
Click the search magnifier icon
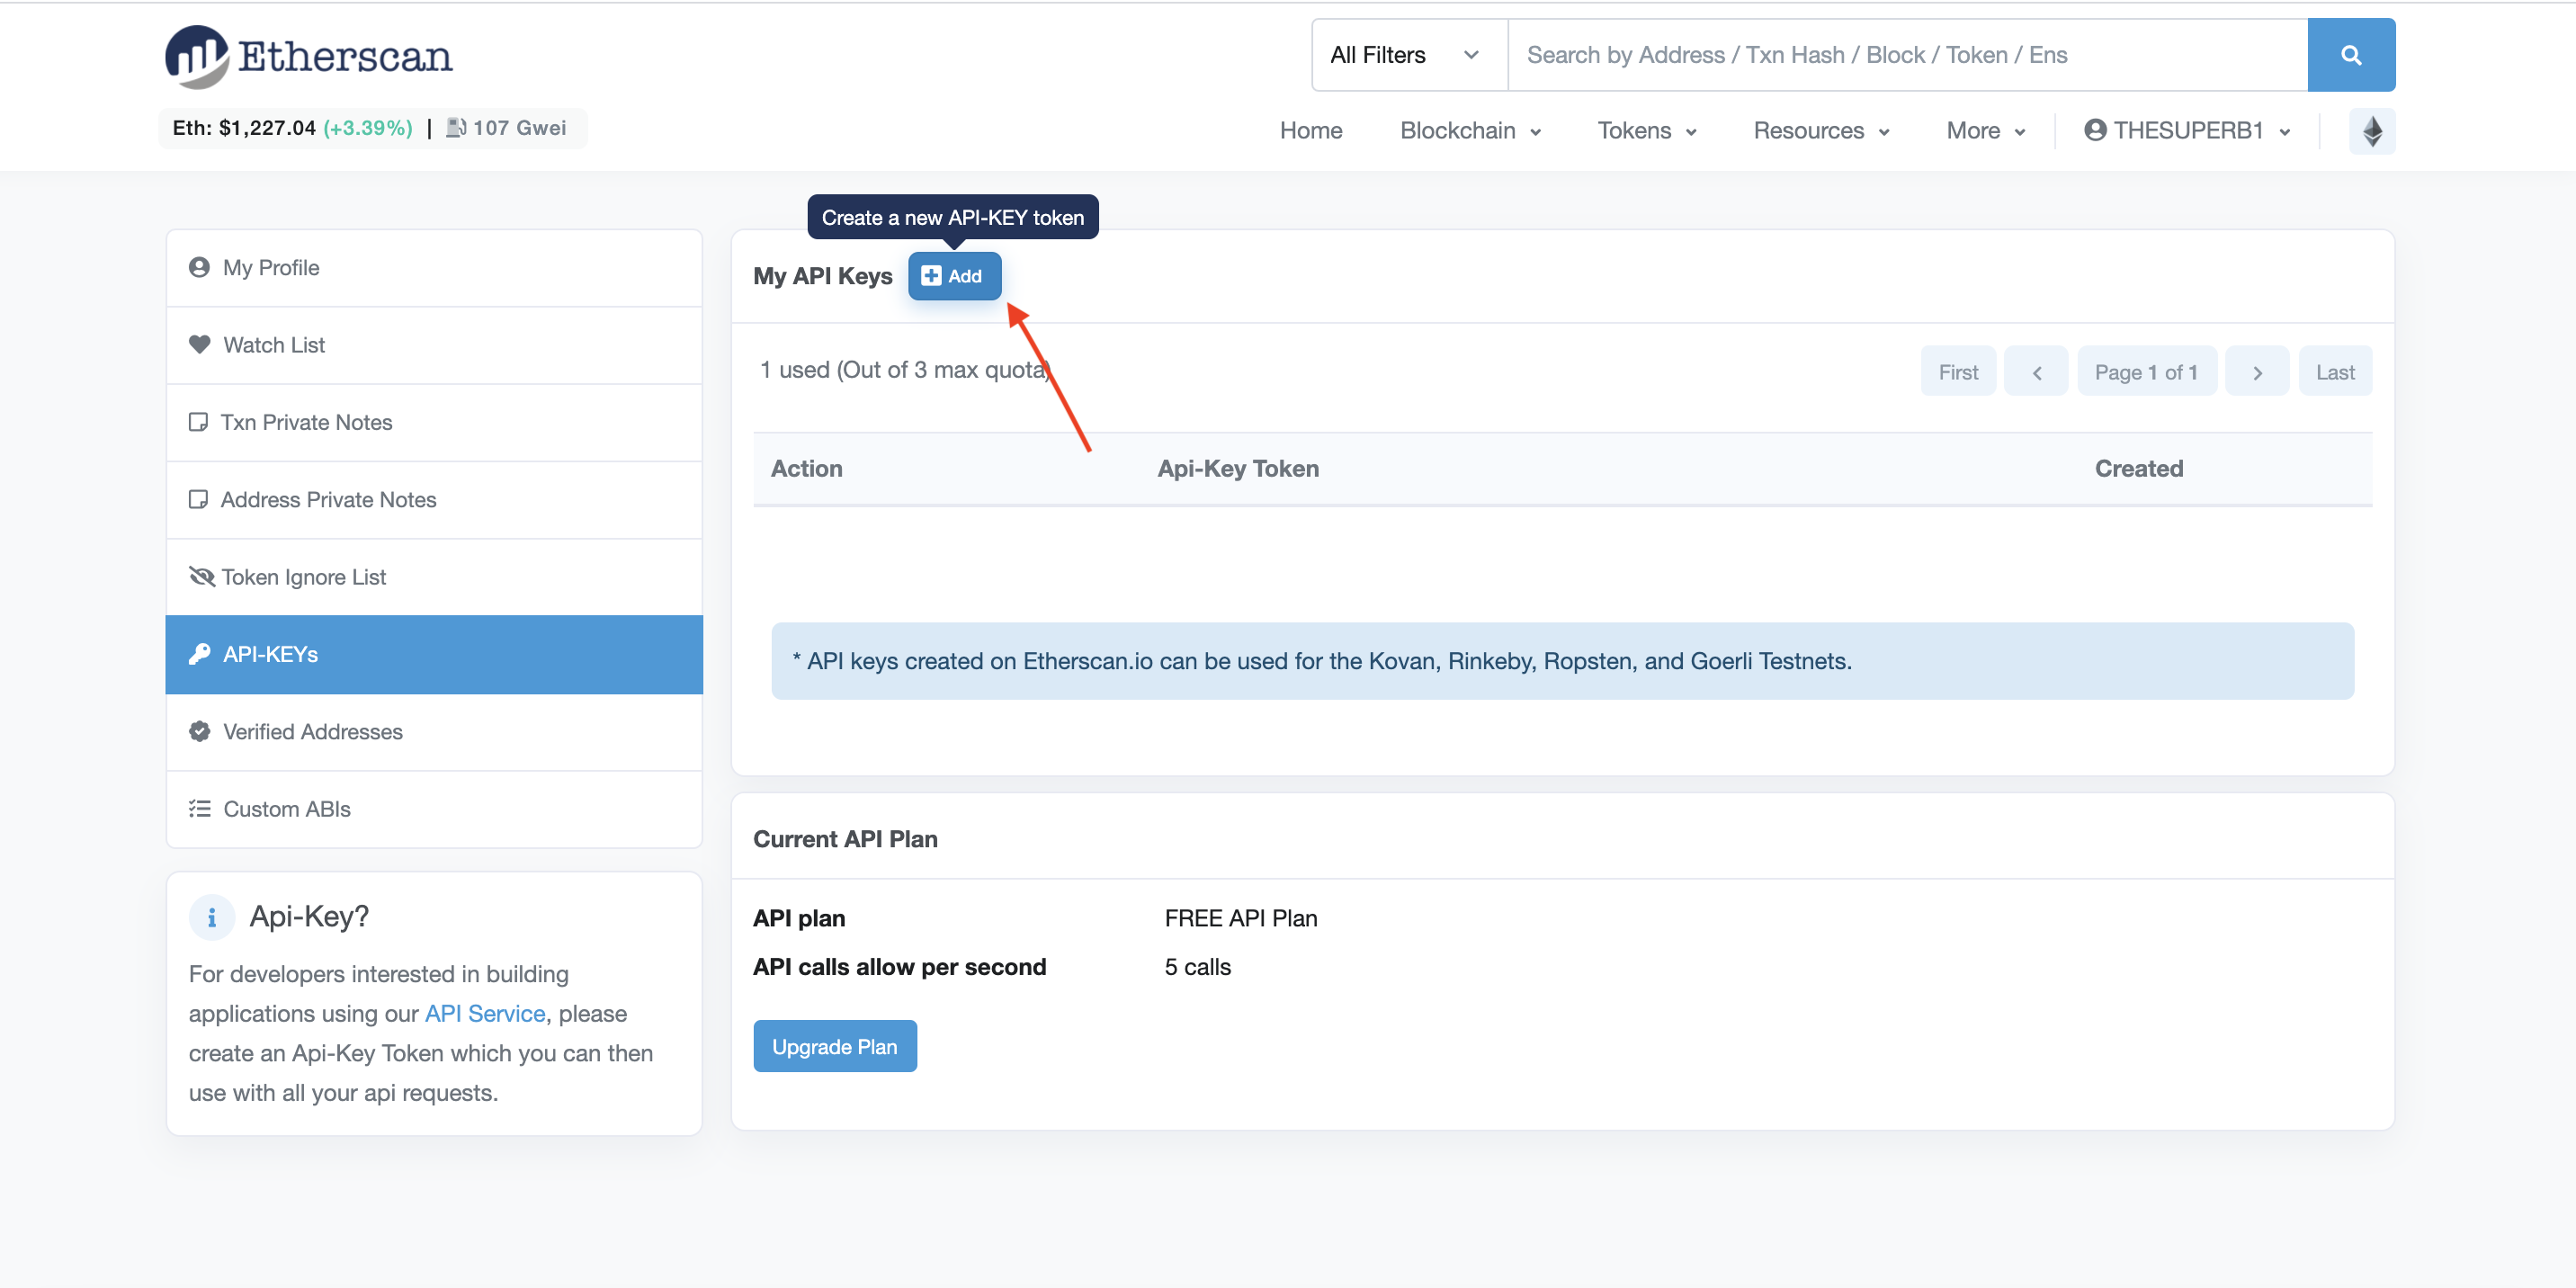pyautogui.click(x=2350, y=54)
